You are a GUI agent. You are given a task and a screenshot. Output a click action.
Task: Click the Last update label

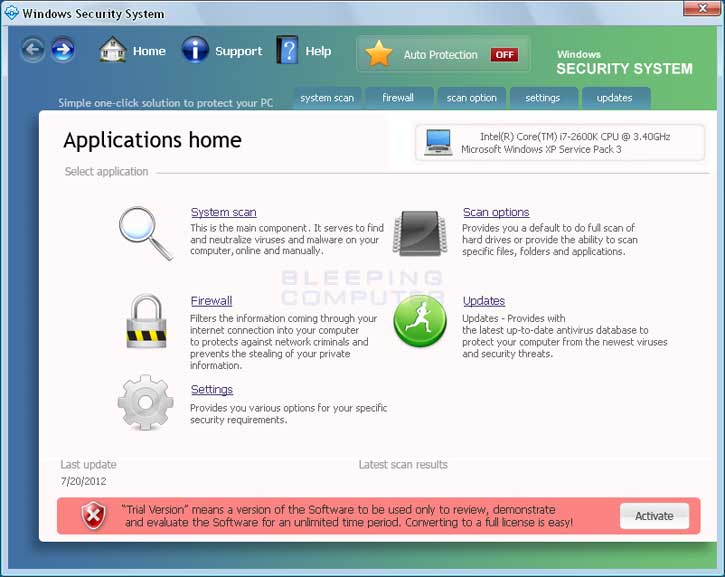point(88,465)
